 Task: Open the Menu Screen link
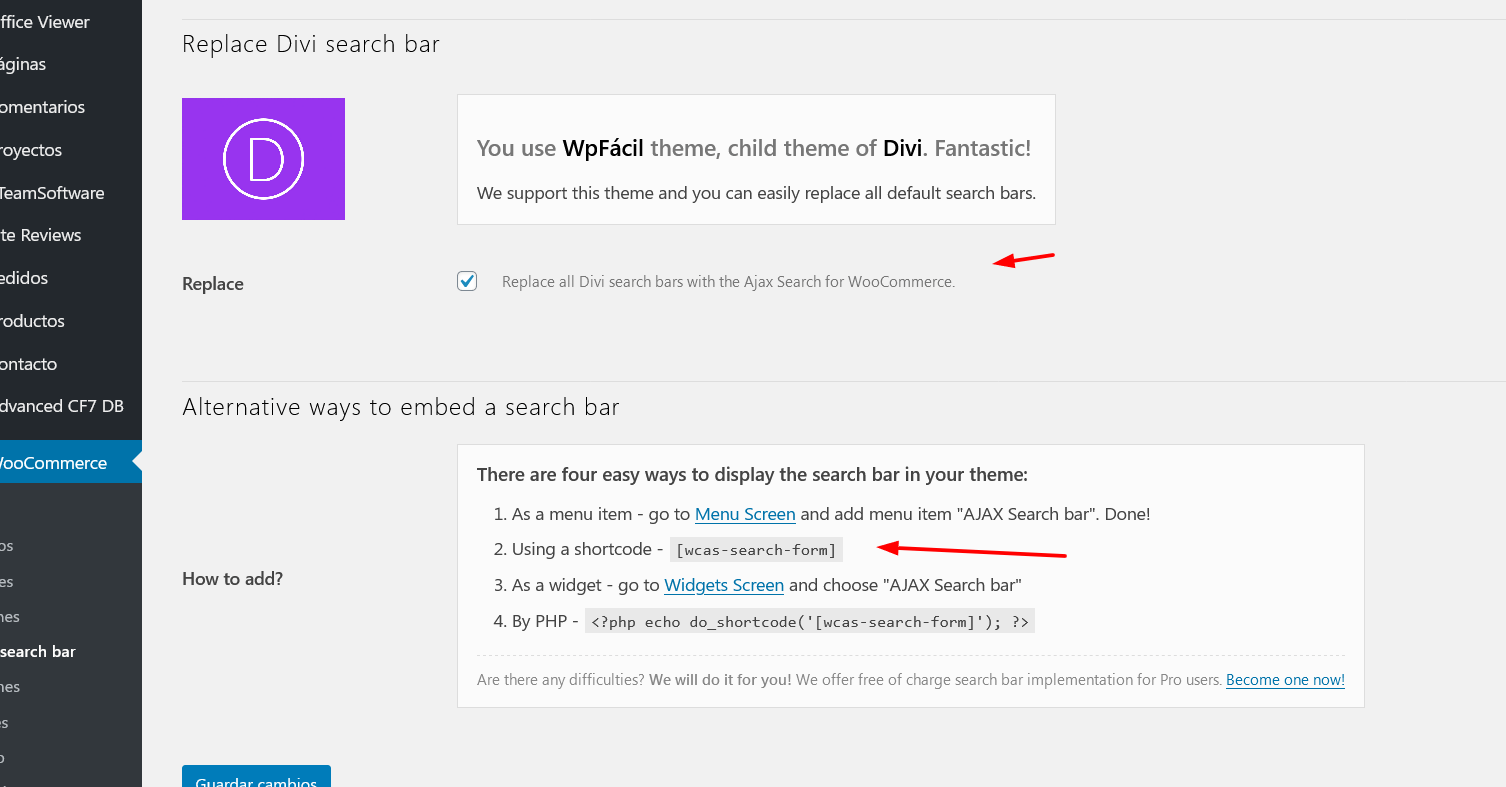point(745,514)
